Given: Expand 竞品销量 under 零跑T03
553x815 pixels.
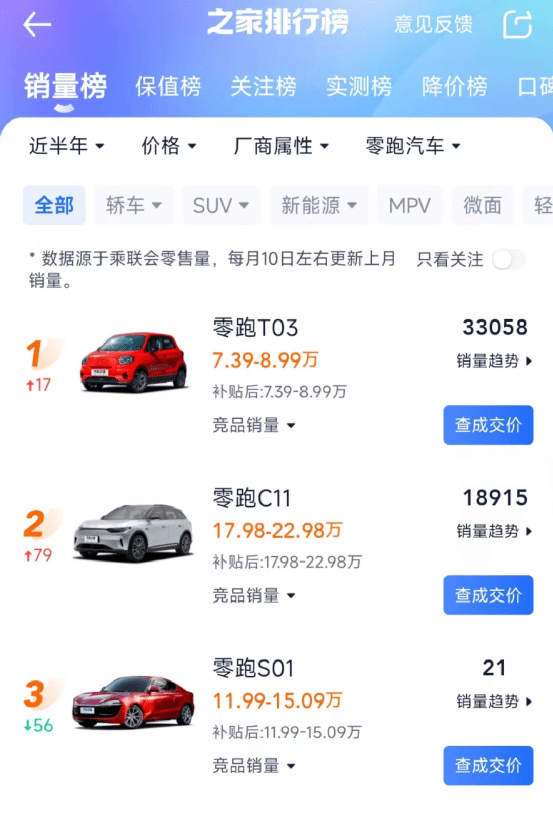Looking at the screenshot, I should click(x=254, y=425).
